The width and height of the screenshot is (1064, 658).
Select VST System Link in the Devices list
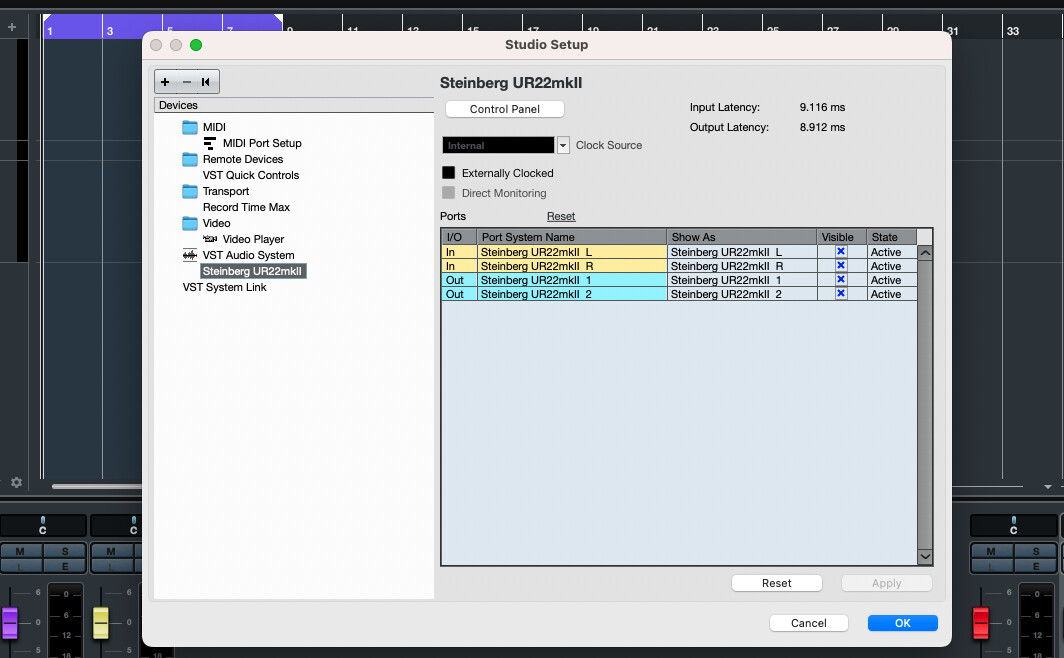[x=226, y=287]
